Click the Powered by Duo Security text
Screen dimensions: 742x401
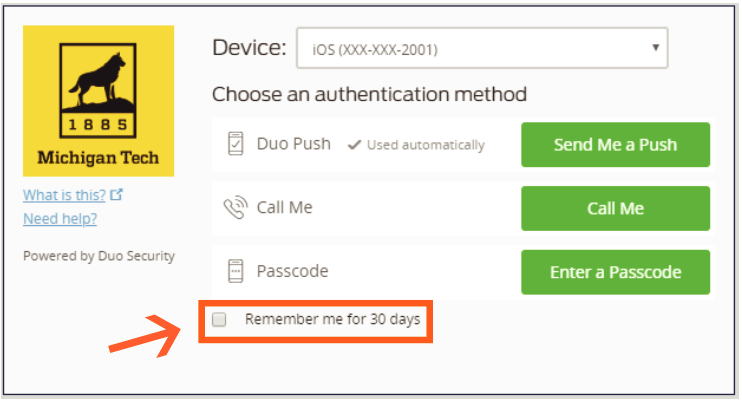(99, 256)
